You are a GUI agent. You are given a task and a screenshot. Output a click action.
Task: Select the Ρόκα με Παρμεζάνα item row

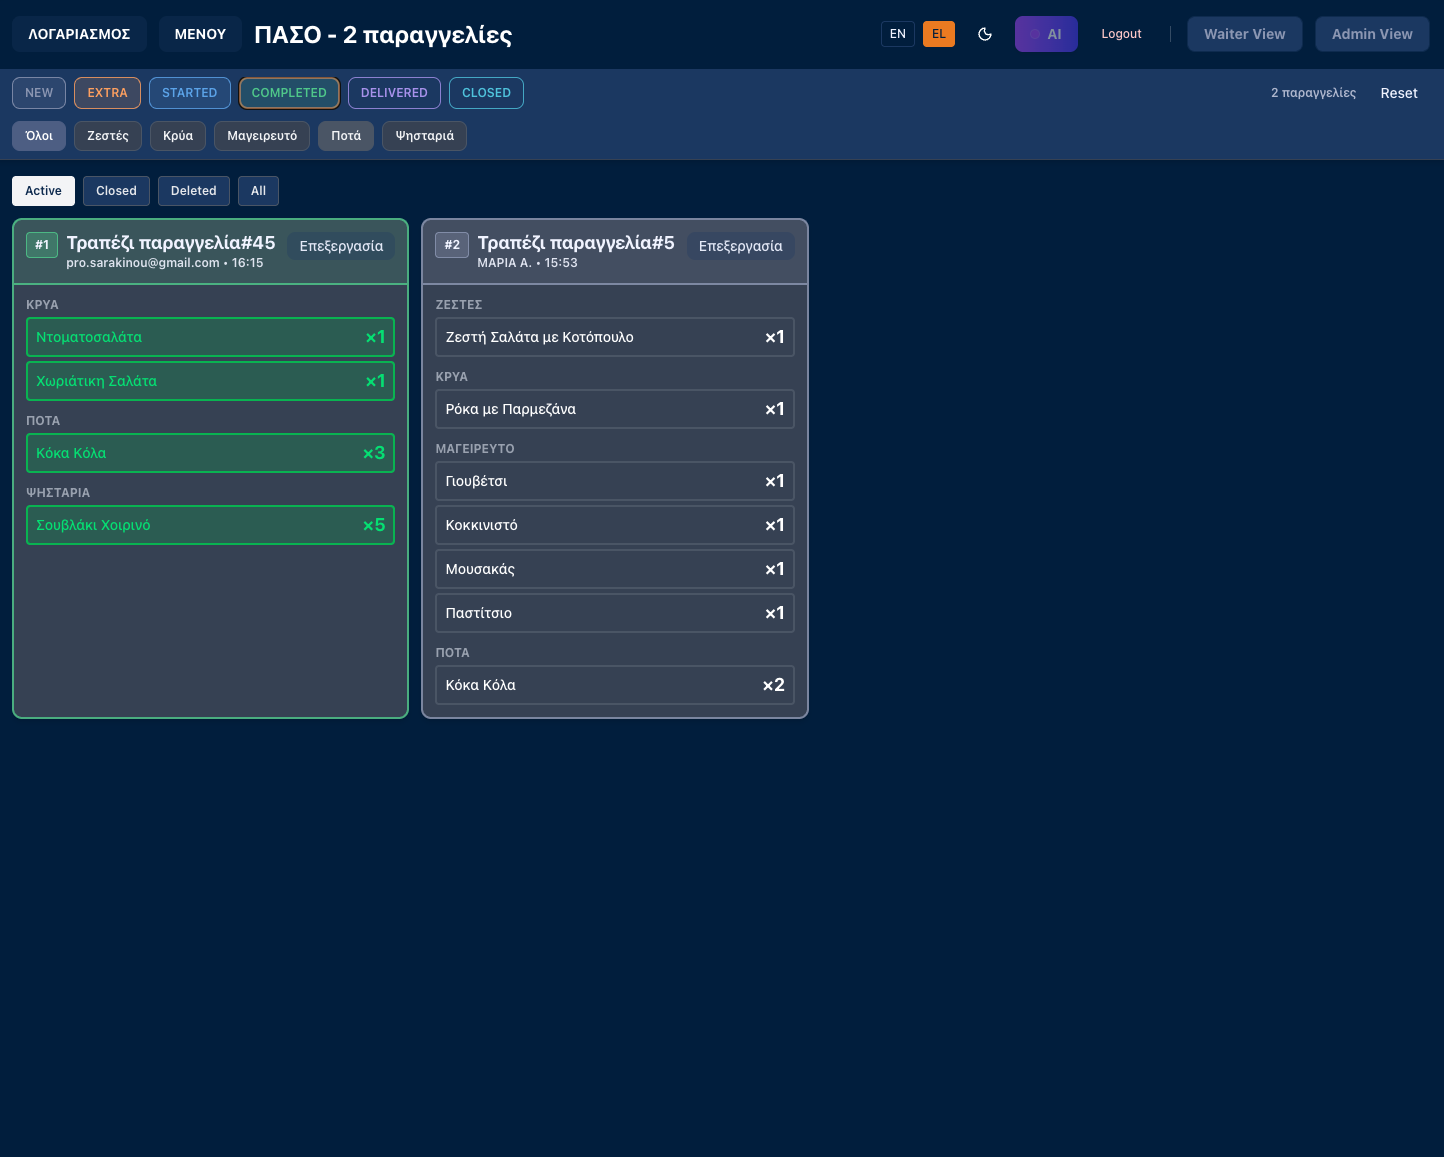tap(615, 409)
